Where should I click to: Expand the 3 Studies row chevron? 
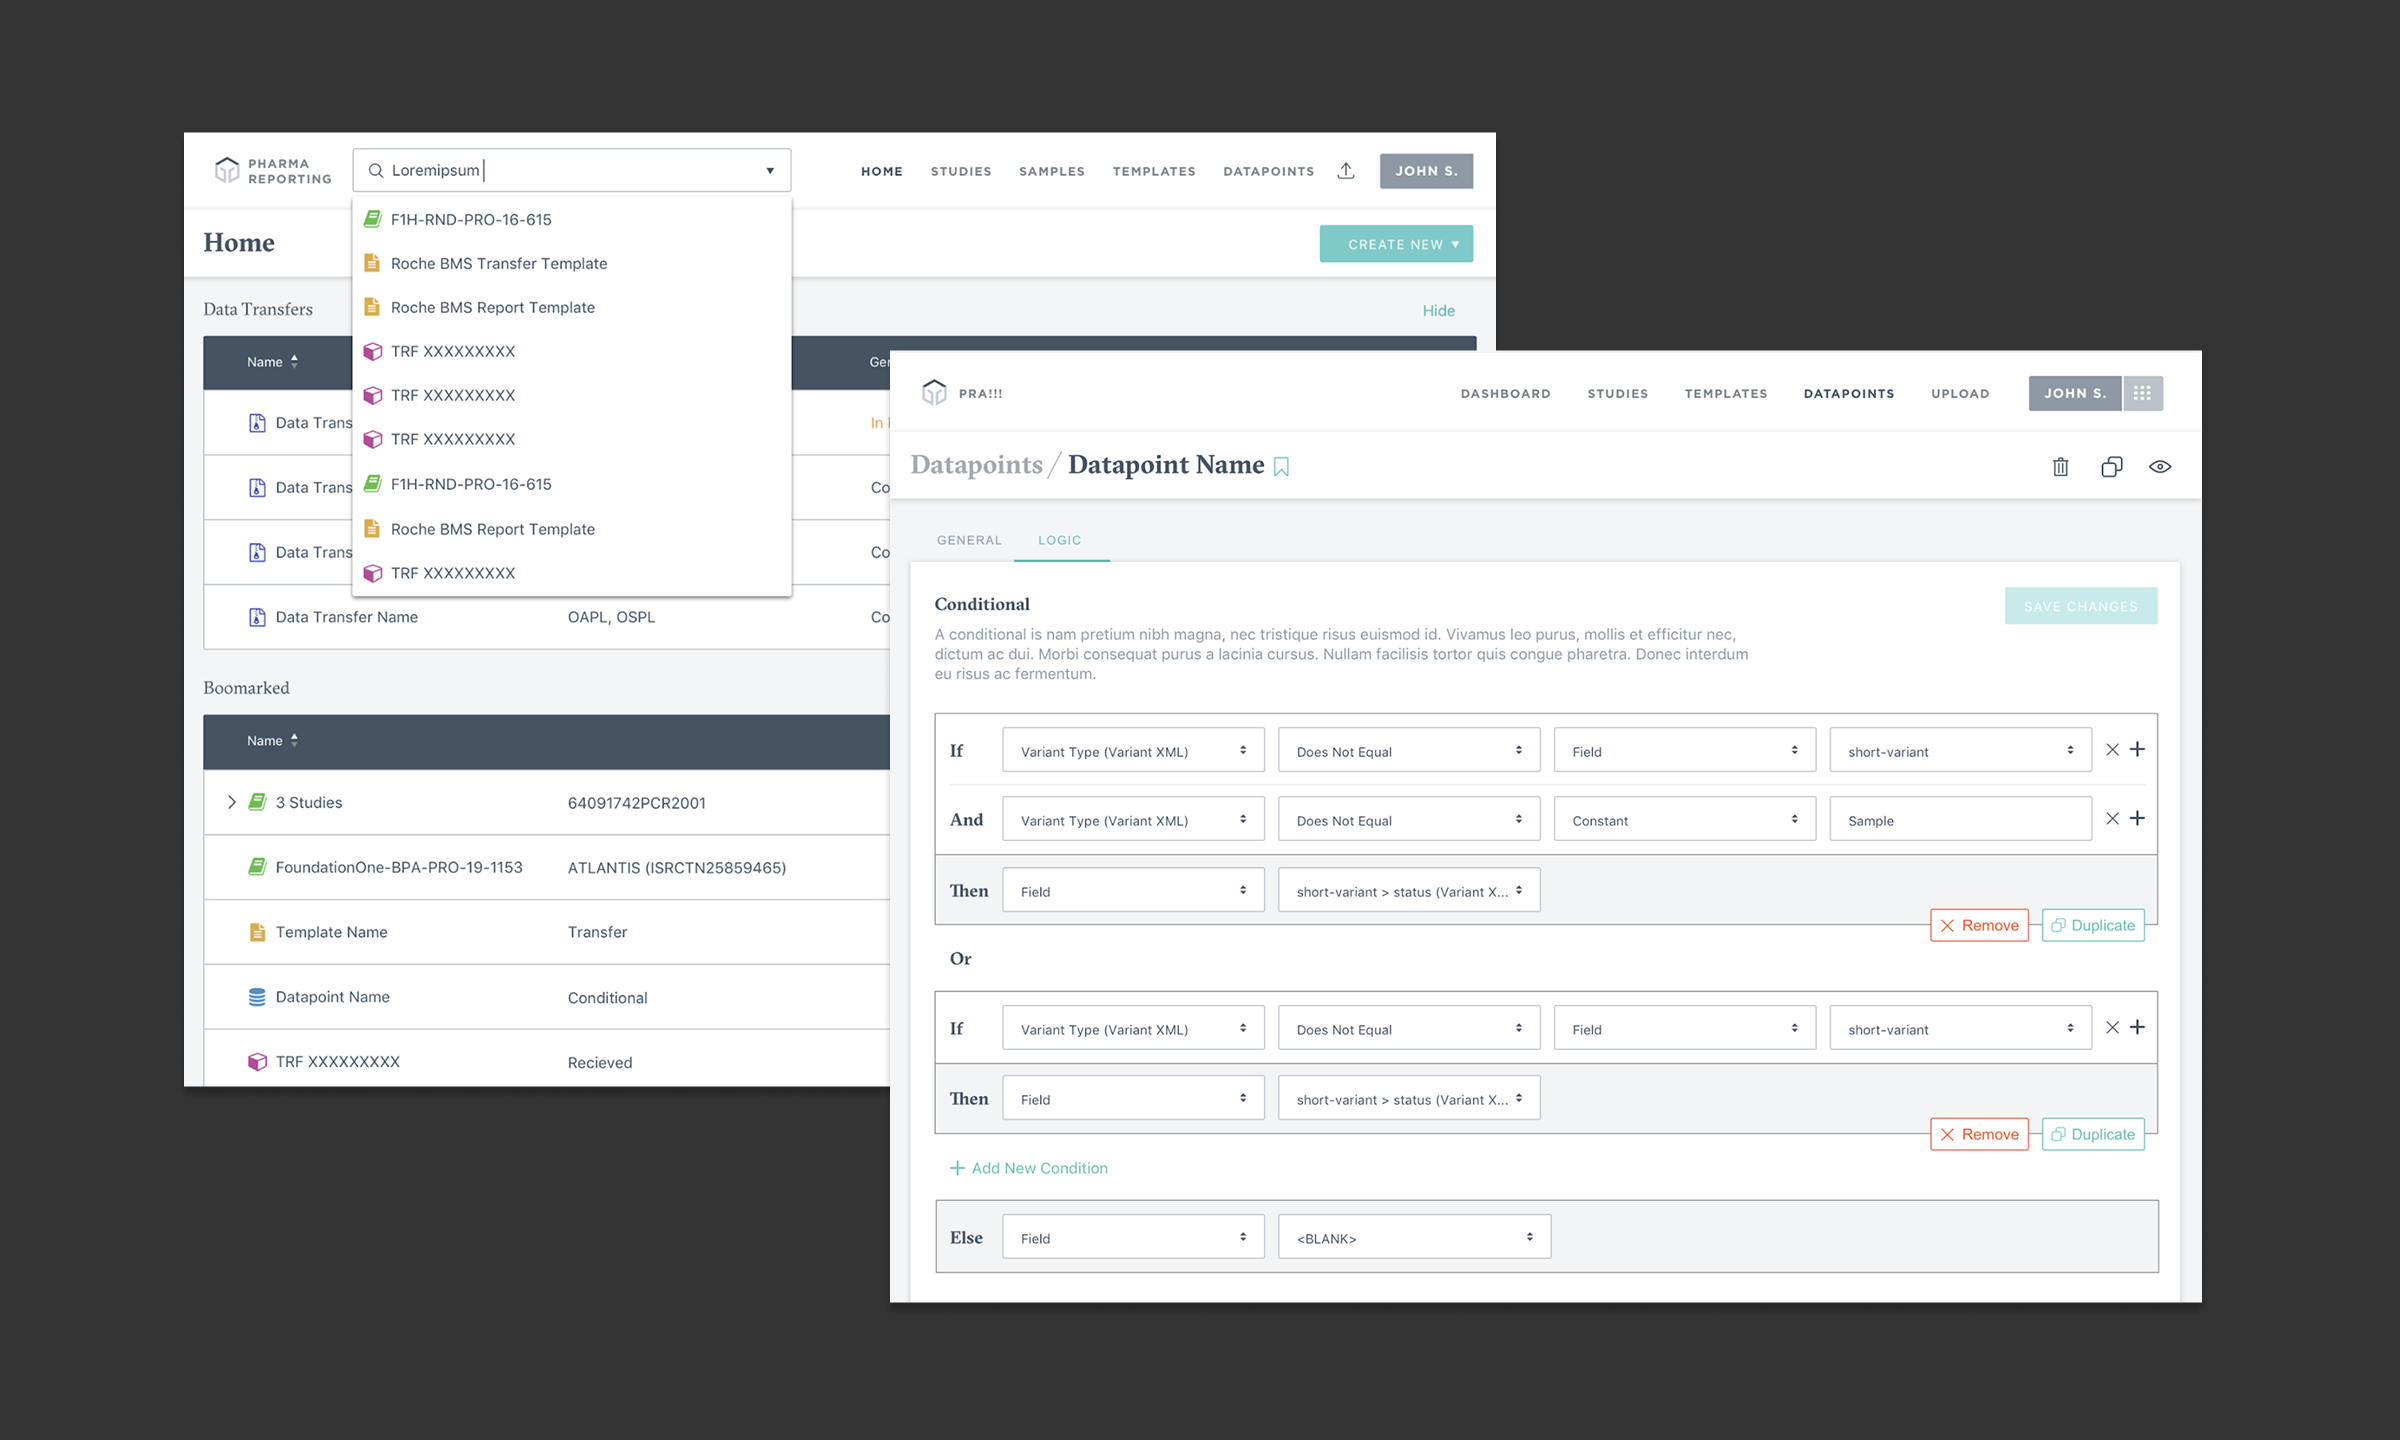click(232, 802)
